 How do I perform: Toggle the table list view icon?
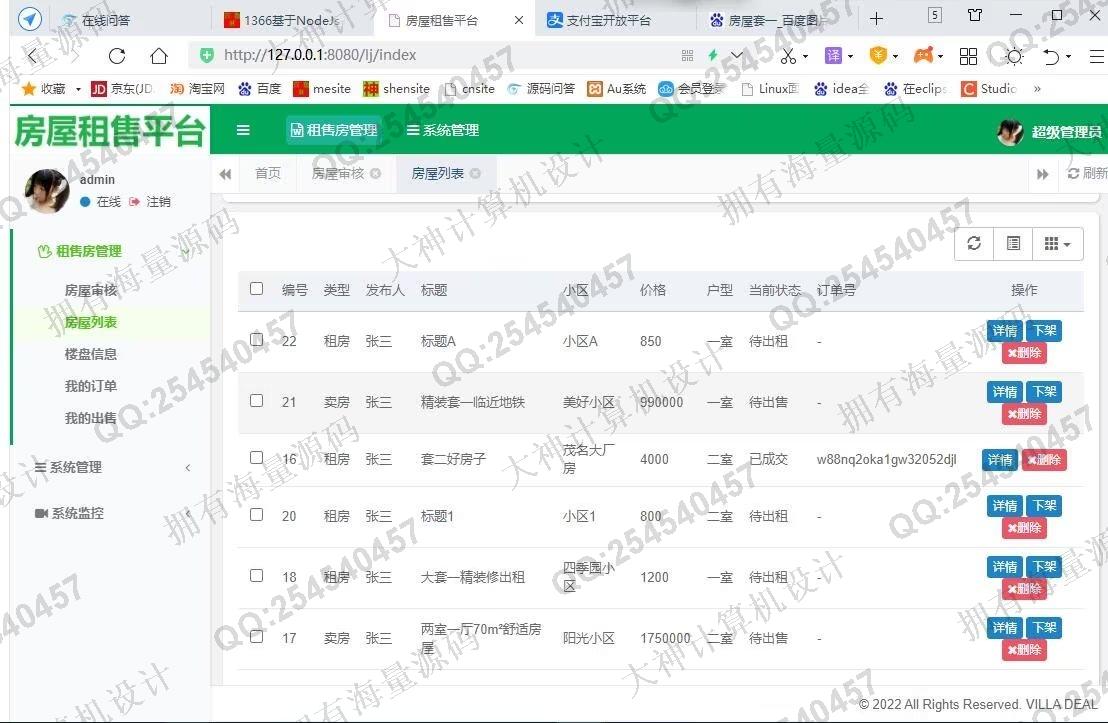coord(1013,244)
